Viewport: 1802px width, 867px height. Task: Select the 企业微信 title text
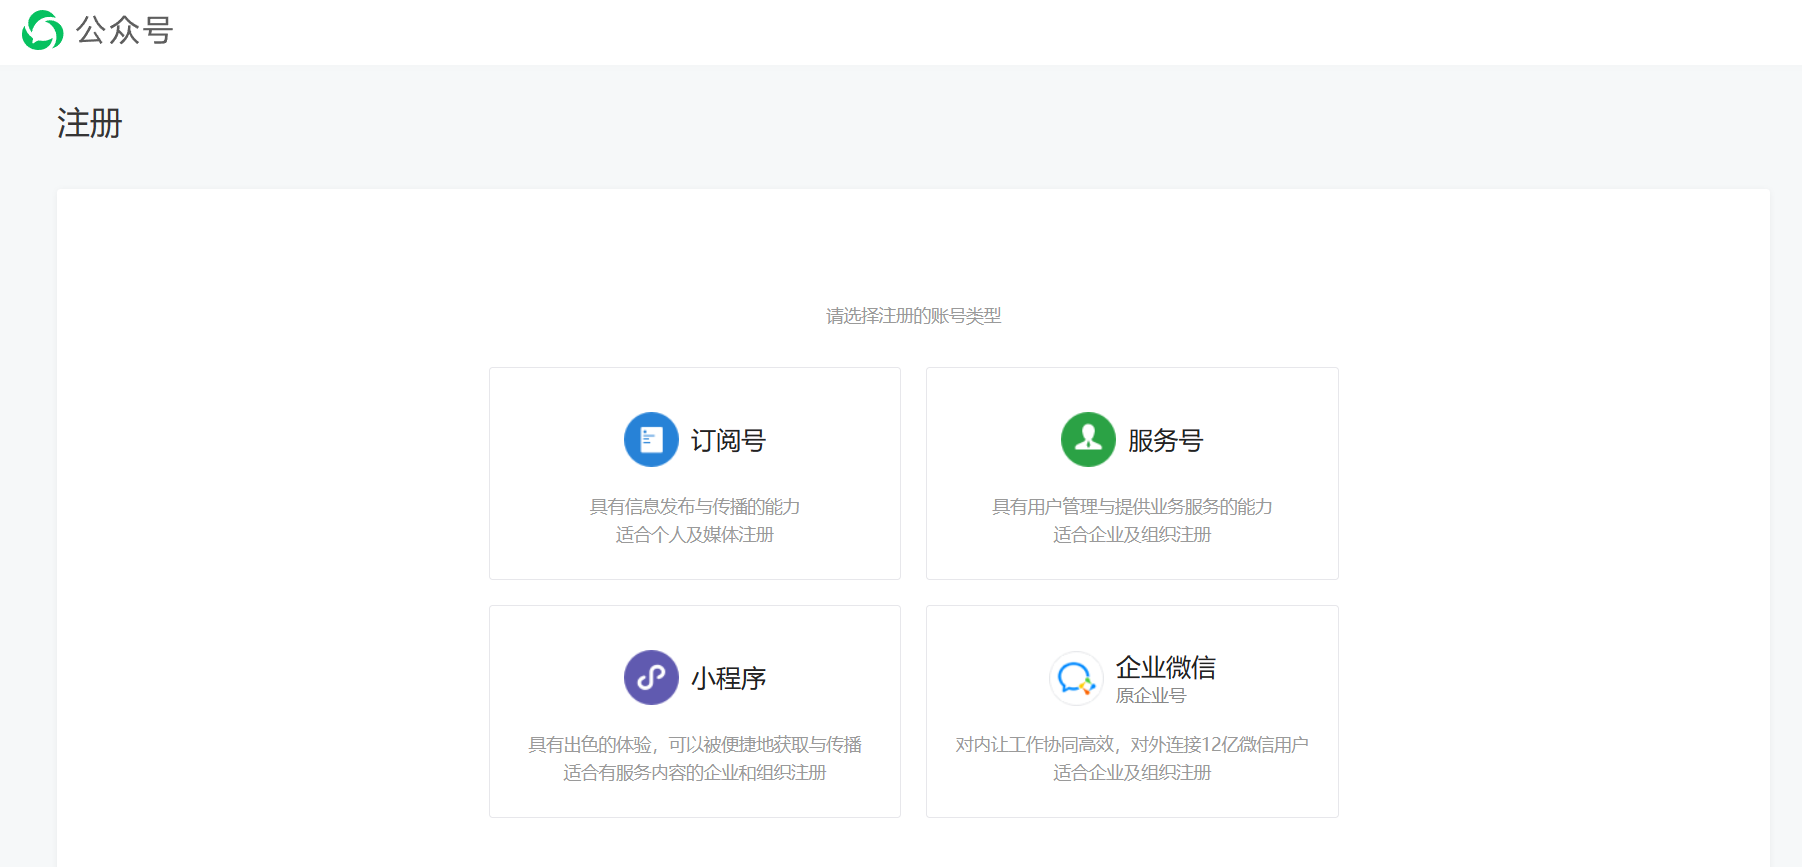click(x=1165, y=667)
